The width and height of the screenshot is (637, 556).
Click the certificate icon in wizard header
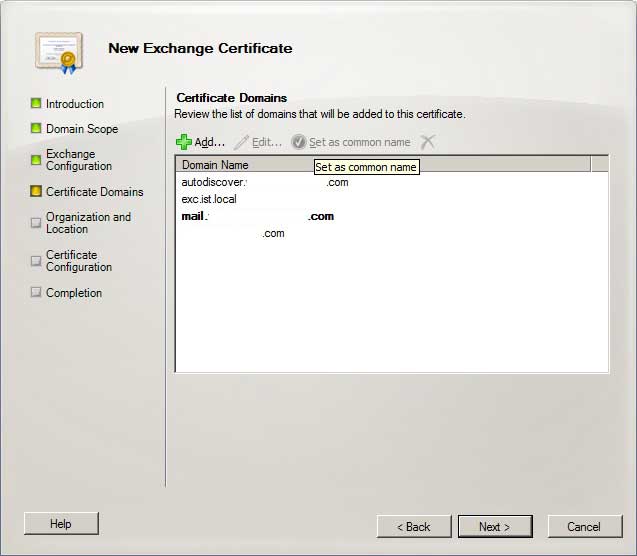[56, 52]
